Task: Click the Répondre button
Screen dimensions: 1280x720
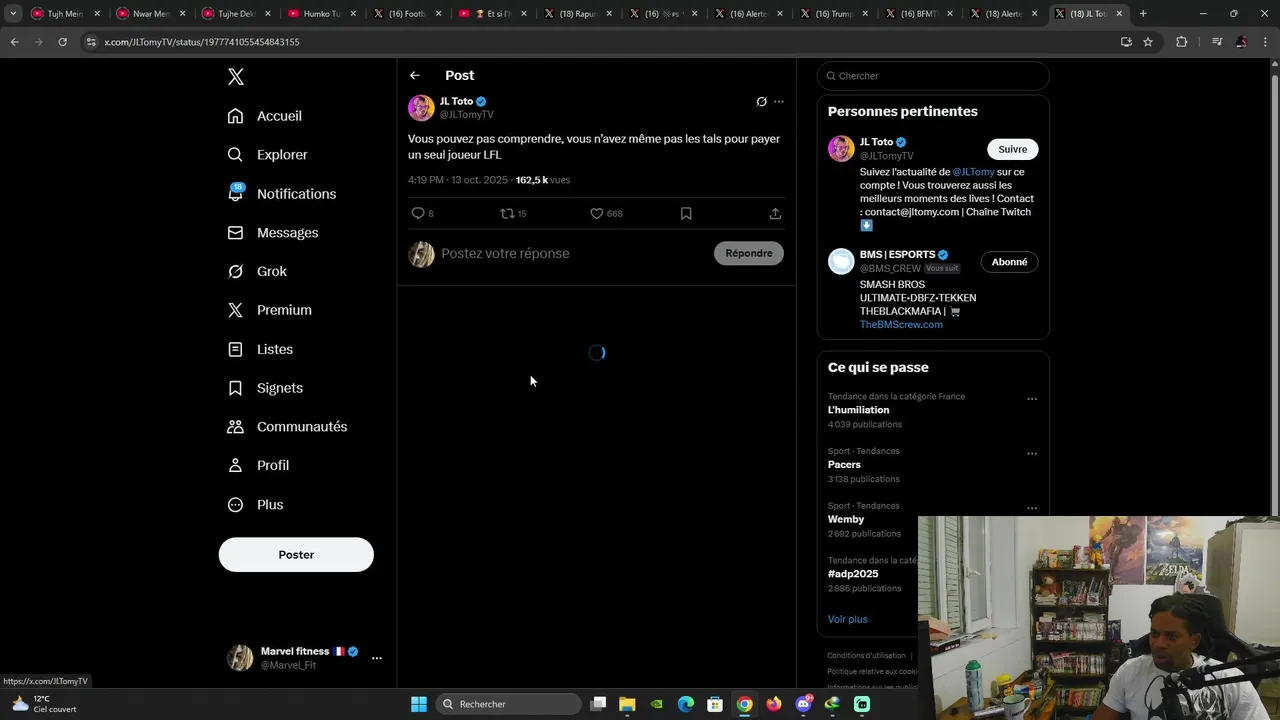Action: click(749, 254)
